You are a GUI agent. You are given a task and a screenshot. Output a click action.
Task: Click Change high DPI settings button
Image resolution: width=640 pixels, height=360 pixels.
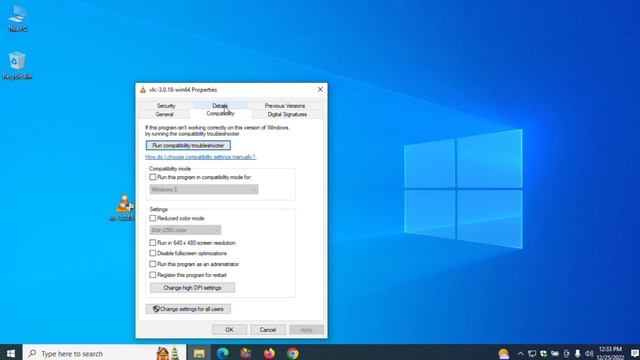click(x=192, y=288)
